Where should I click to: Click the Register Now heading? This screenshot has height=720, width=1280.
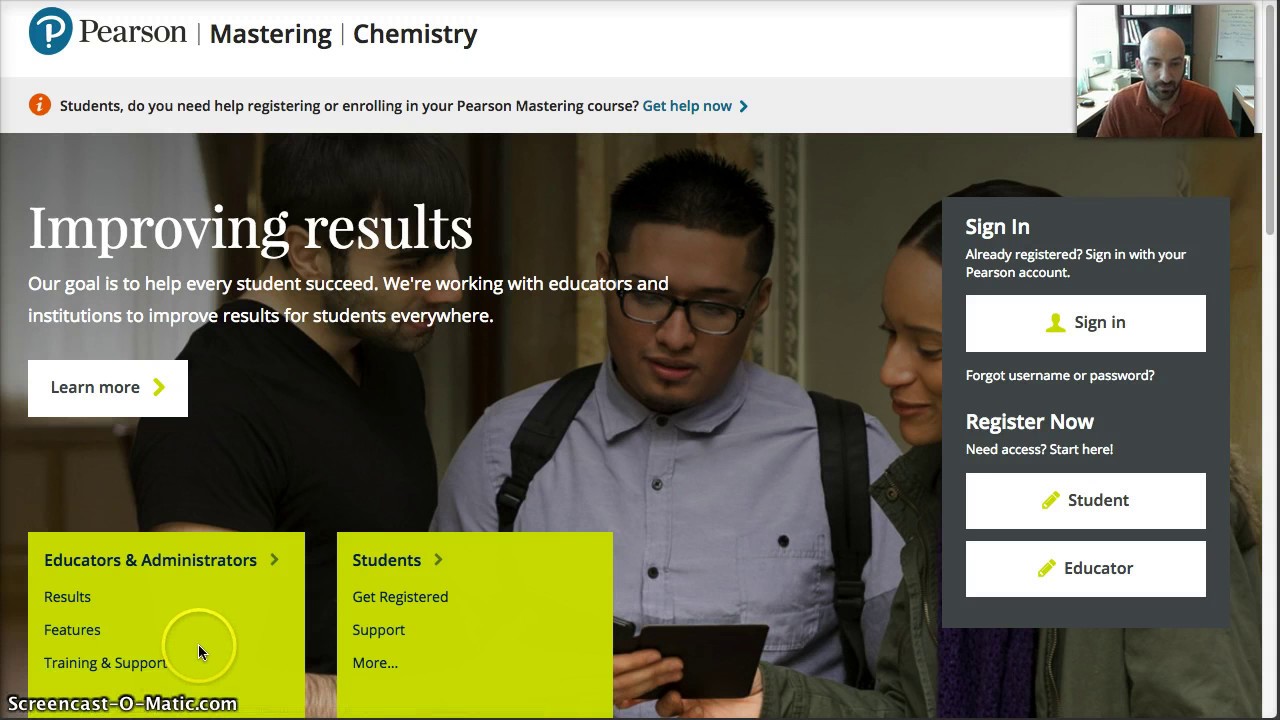(1030, 422)
